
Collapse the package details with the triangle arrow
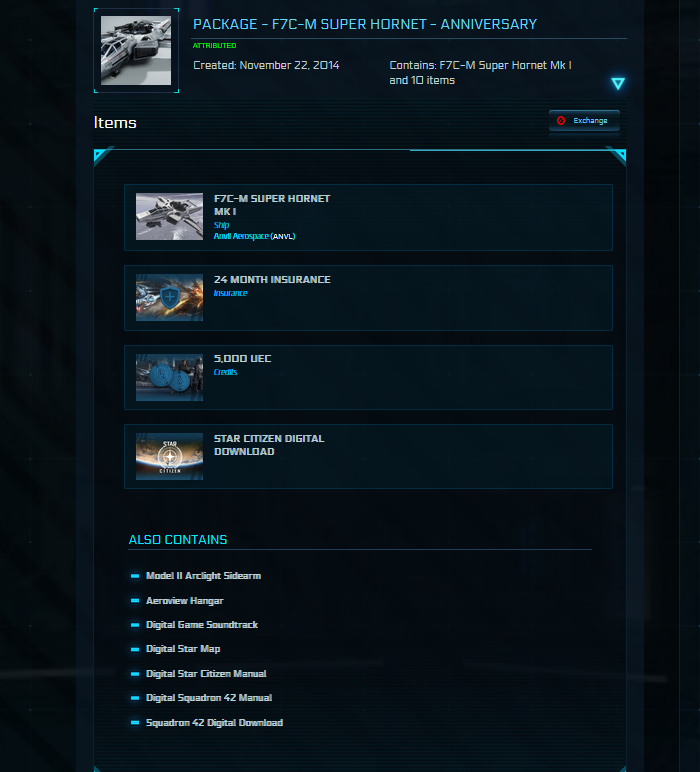coord(618,83)
